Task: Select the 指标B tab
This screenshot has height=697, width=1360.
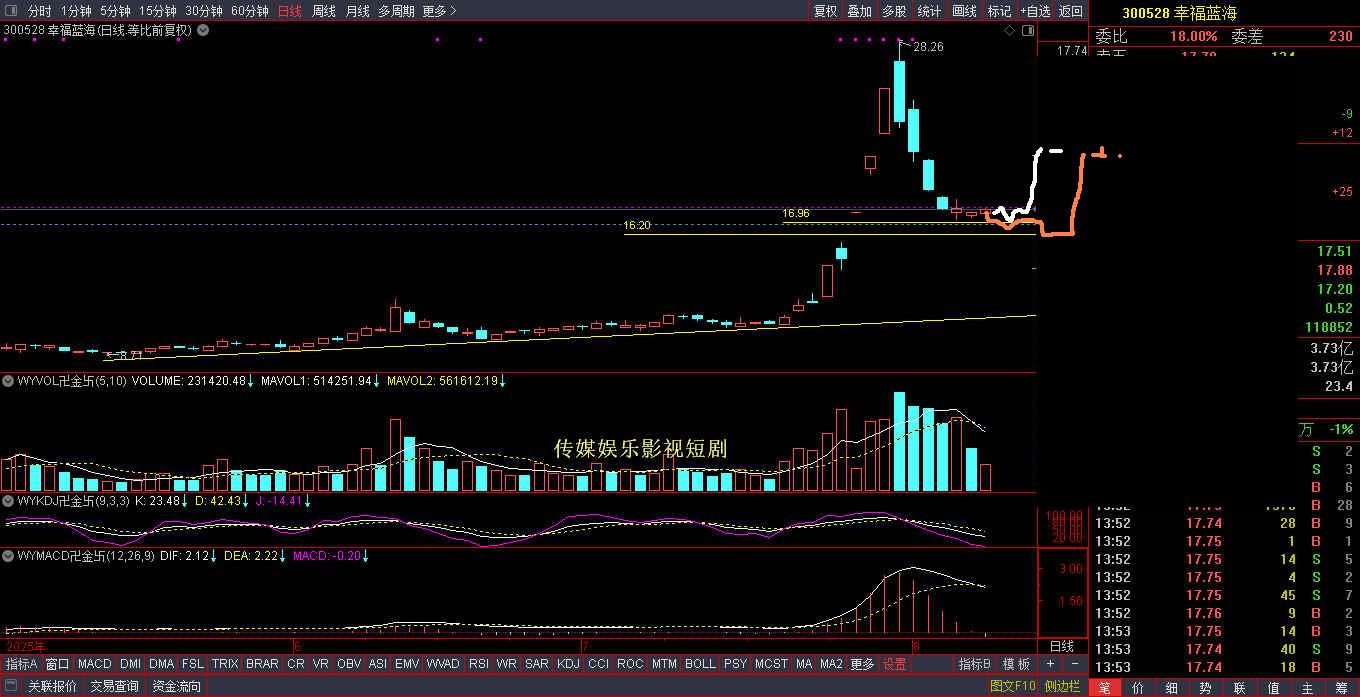Action: 974,664
